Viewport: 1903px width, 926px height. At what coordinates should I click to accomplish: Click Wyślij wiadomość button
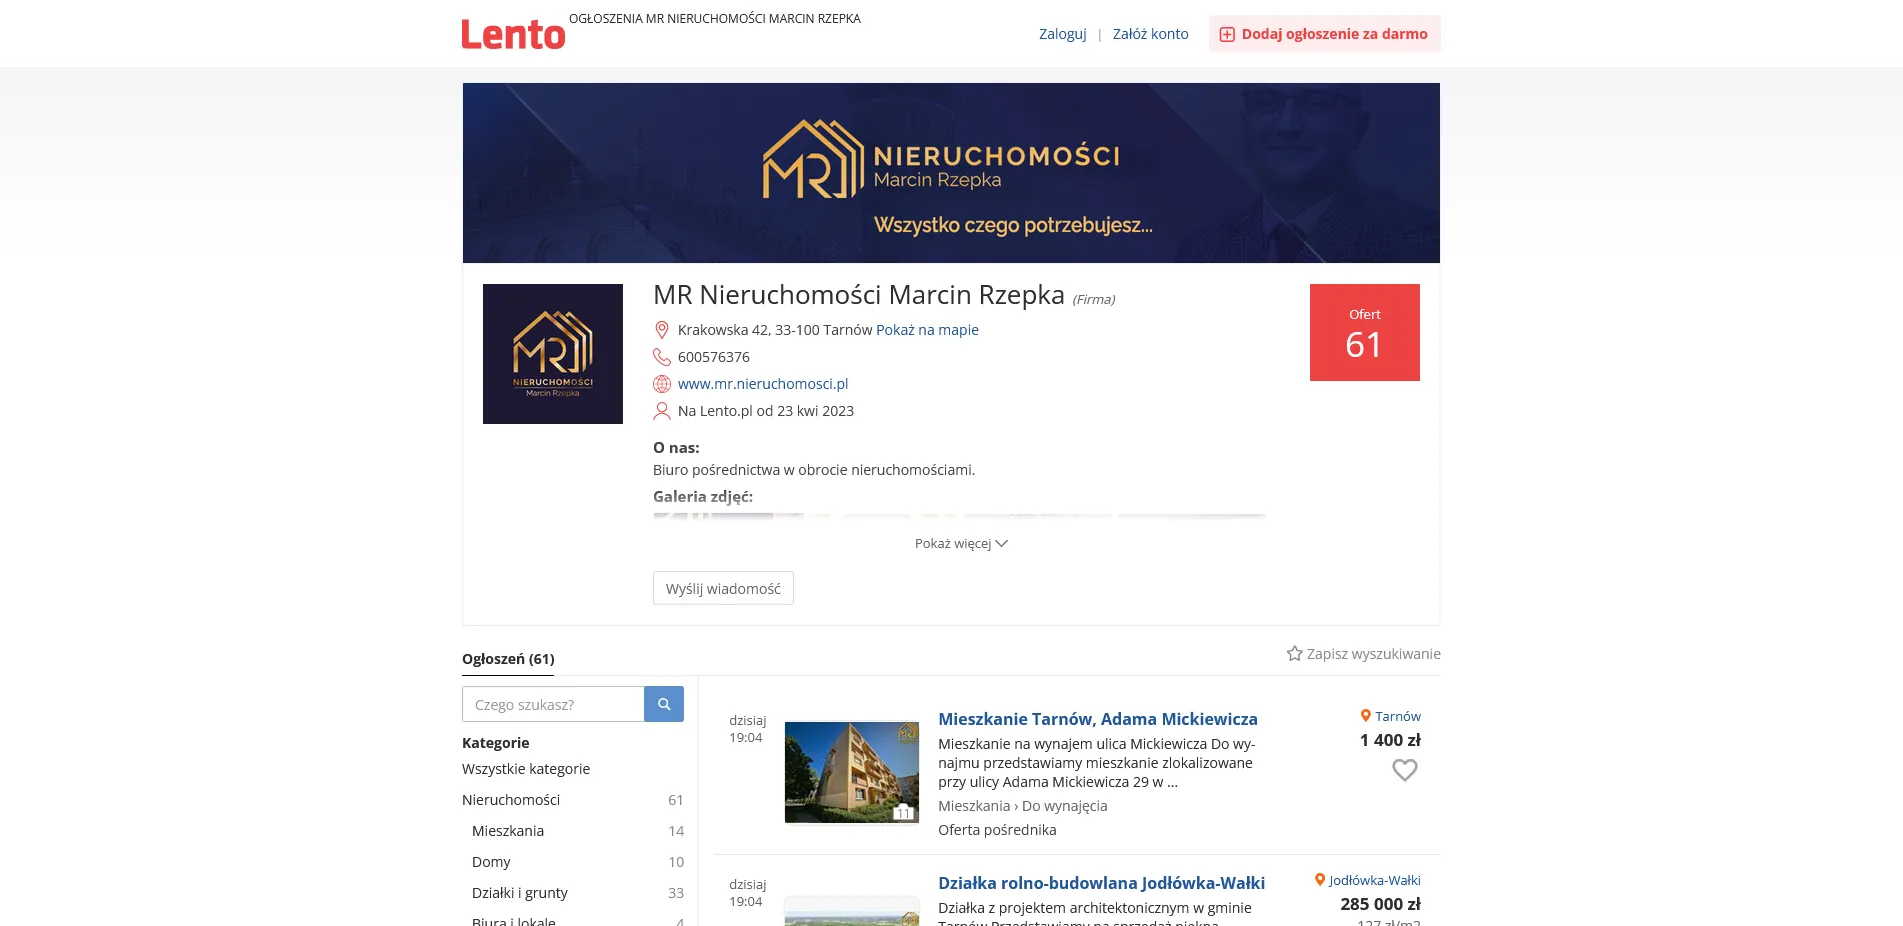723,588
